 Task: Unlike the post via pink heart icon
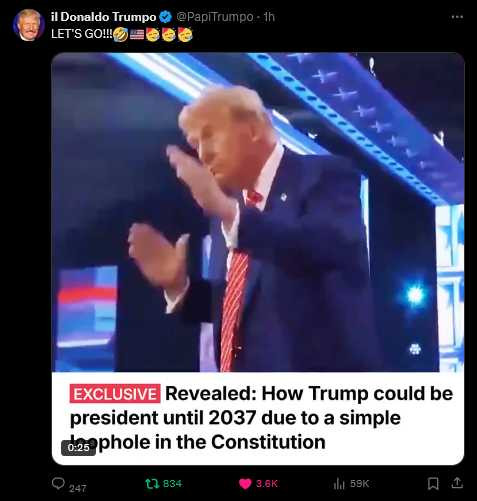[x=245, y=484]
